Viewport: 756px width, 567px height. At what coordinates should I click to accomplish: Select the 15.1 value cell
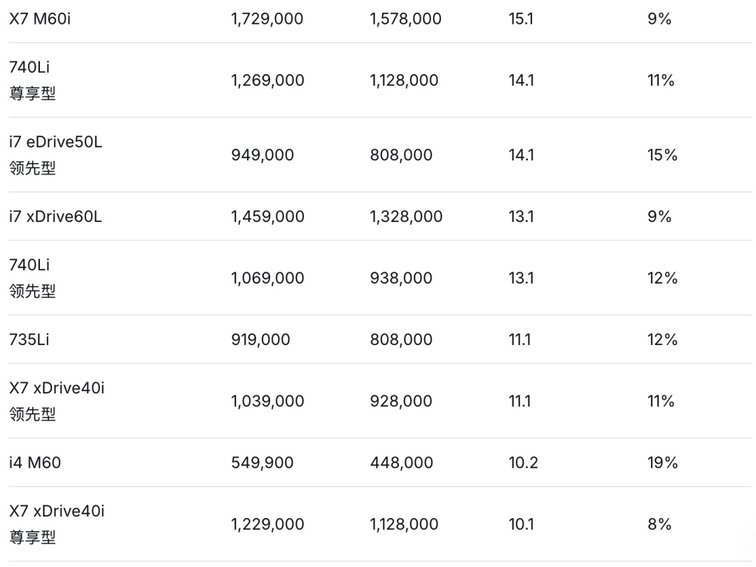point(521,19)
